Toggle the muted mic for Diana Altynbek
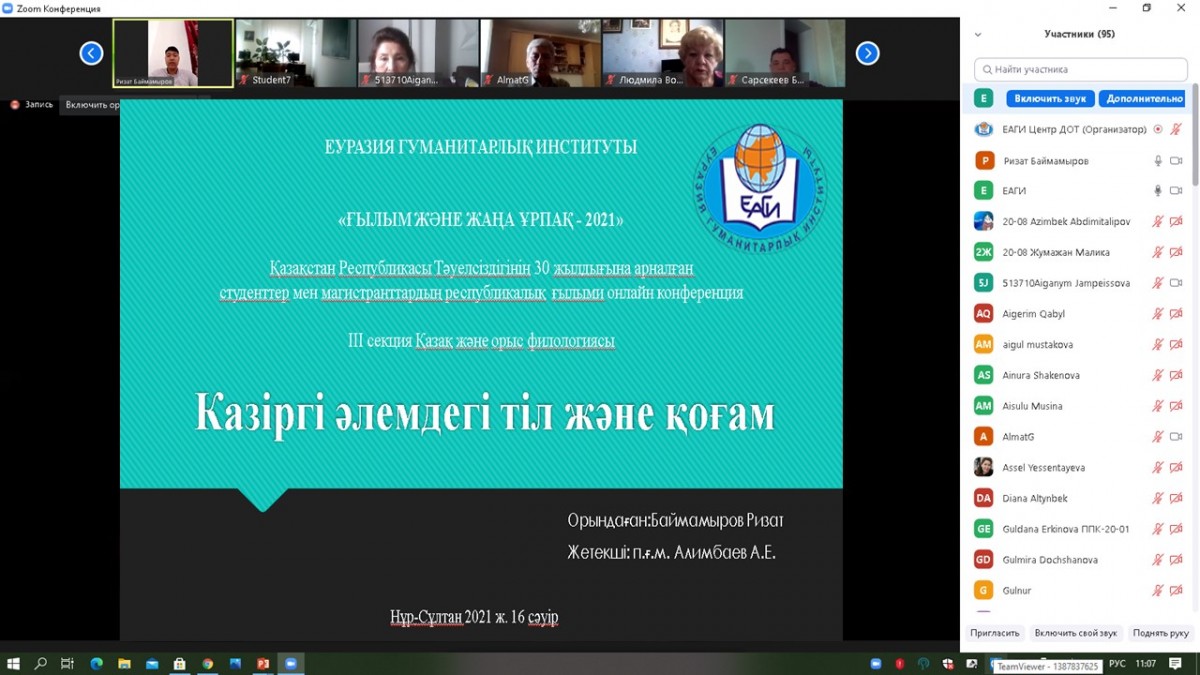 tap(1158, 498)
